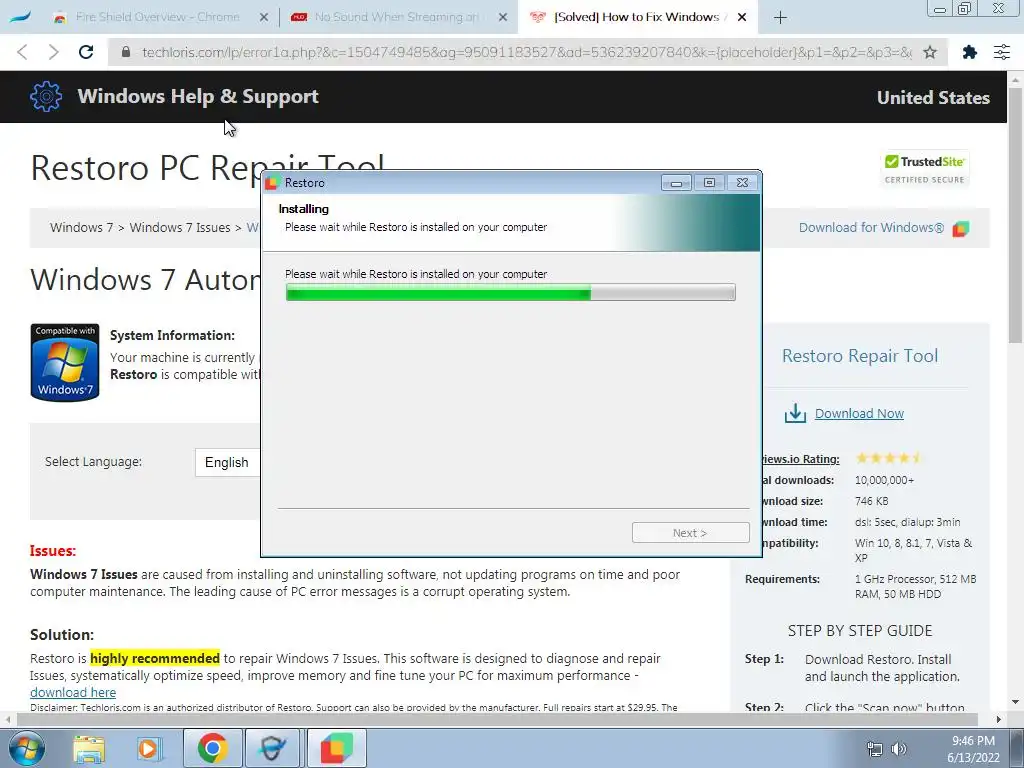Image resolution: width=1024 pixels, height=768 pixels.
Task: Close the No Sound When Streaming tab
Action: coord(503,18)
